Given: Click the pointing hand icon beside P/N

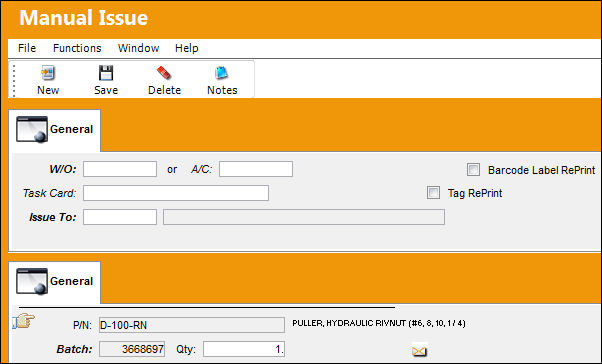Looking at the screenshot, I should [x=23, y=321].
